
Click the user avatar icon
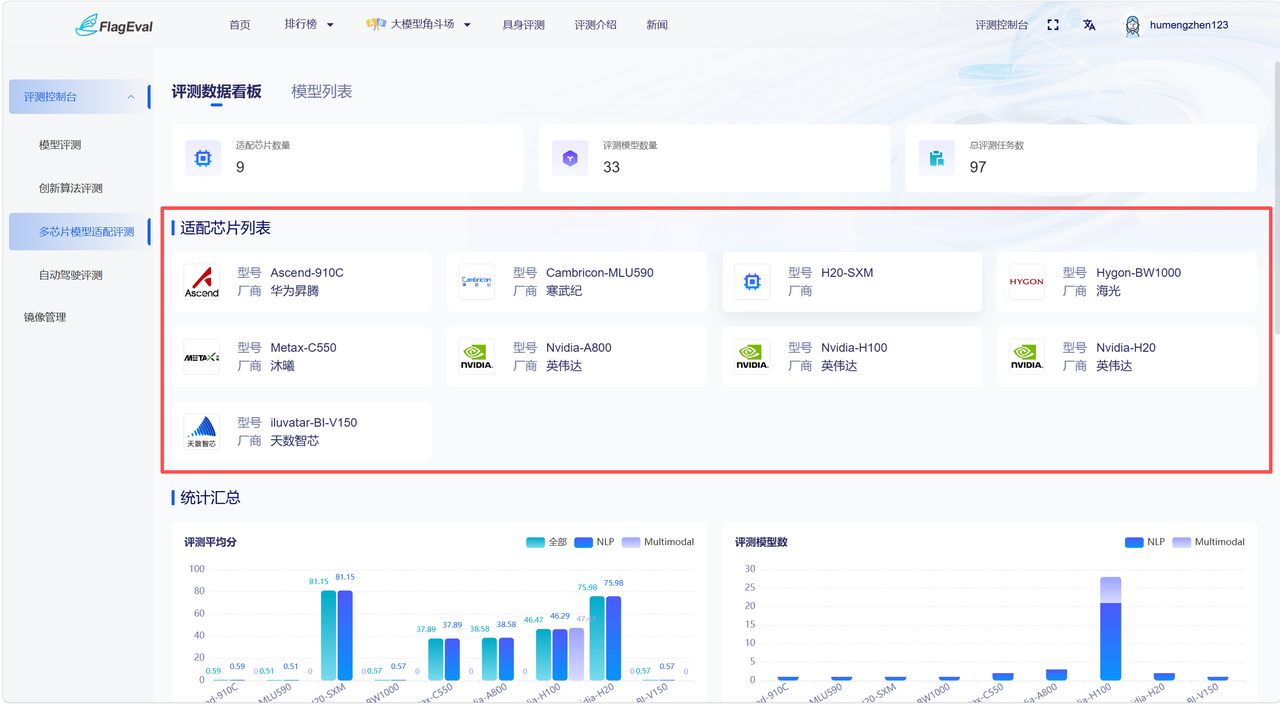(x=1133, y=26)
